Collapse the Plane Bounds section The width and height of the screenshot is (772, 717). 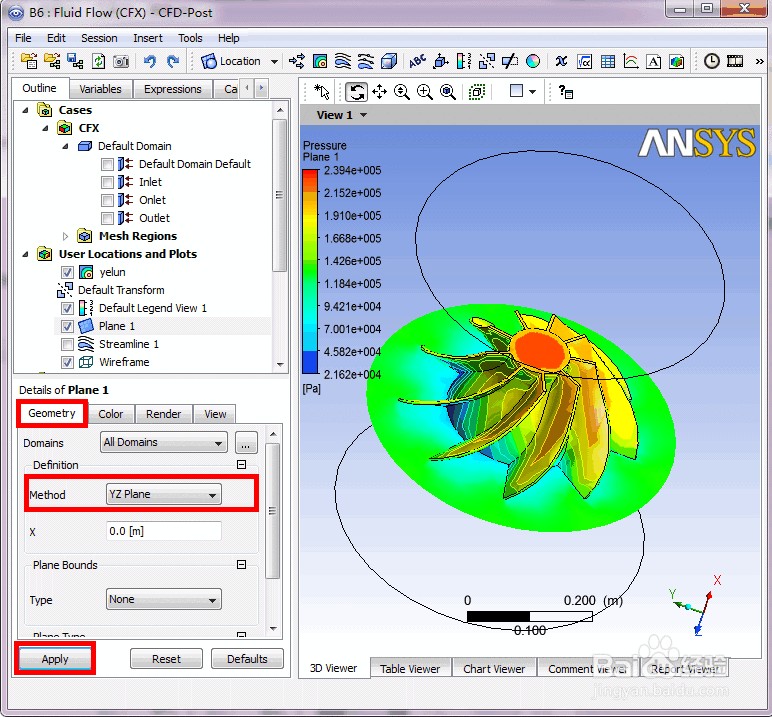pos(241,564)
